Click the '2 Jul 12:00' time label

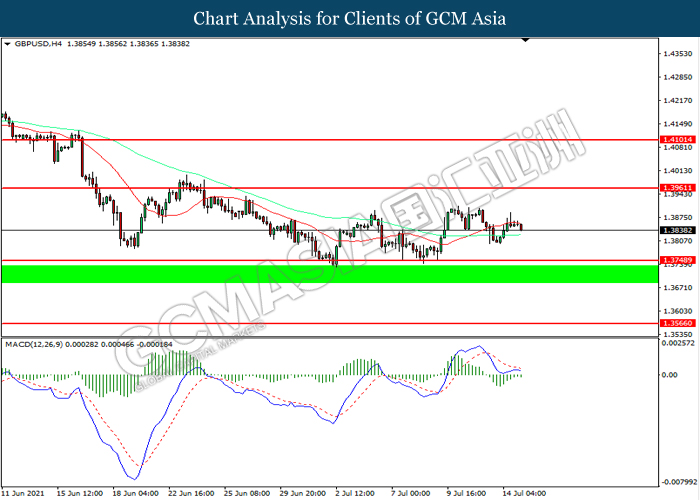click(x=356, y=493)
